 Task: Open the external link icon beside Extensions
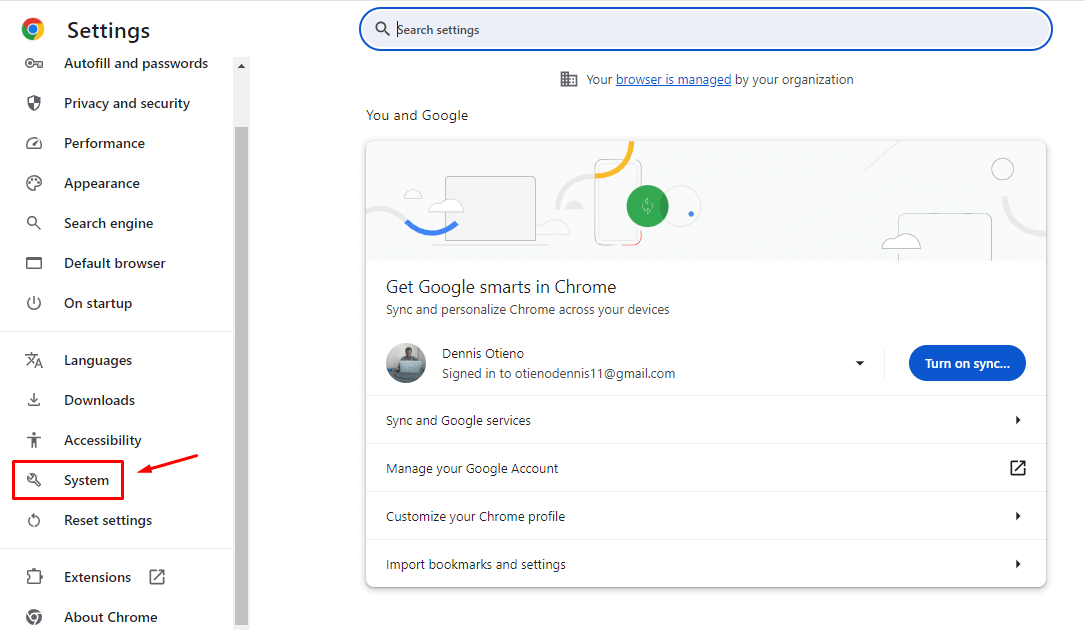[157, 577]
